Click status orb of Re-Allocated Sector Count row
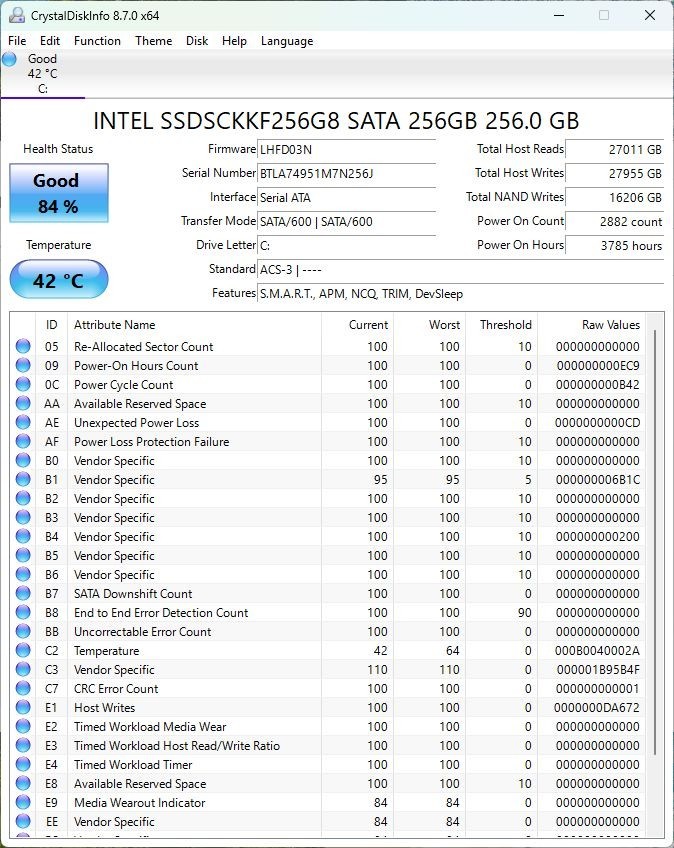The image size is (674, 848). (x=23, y=346)
